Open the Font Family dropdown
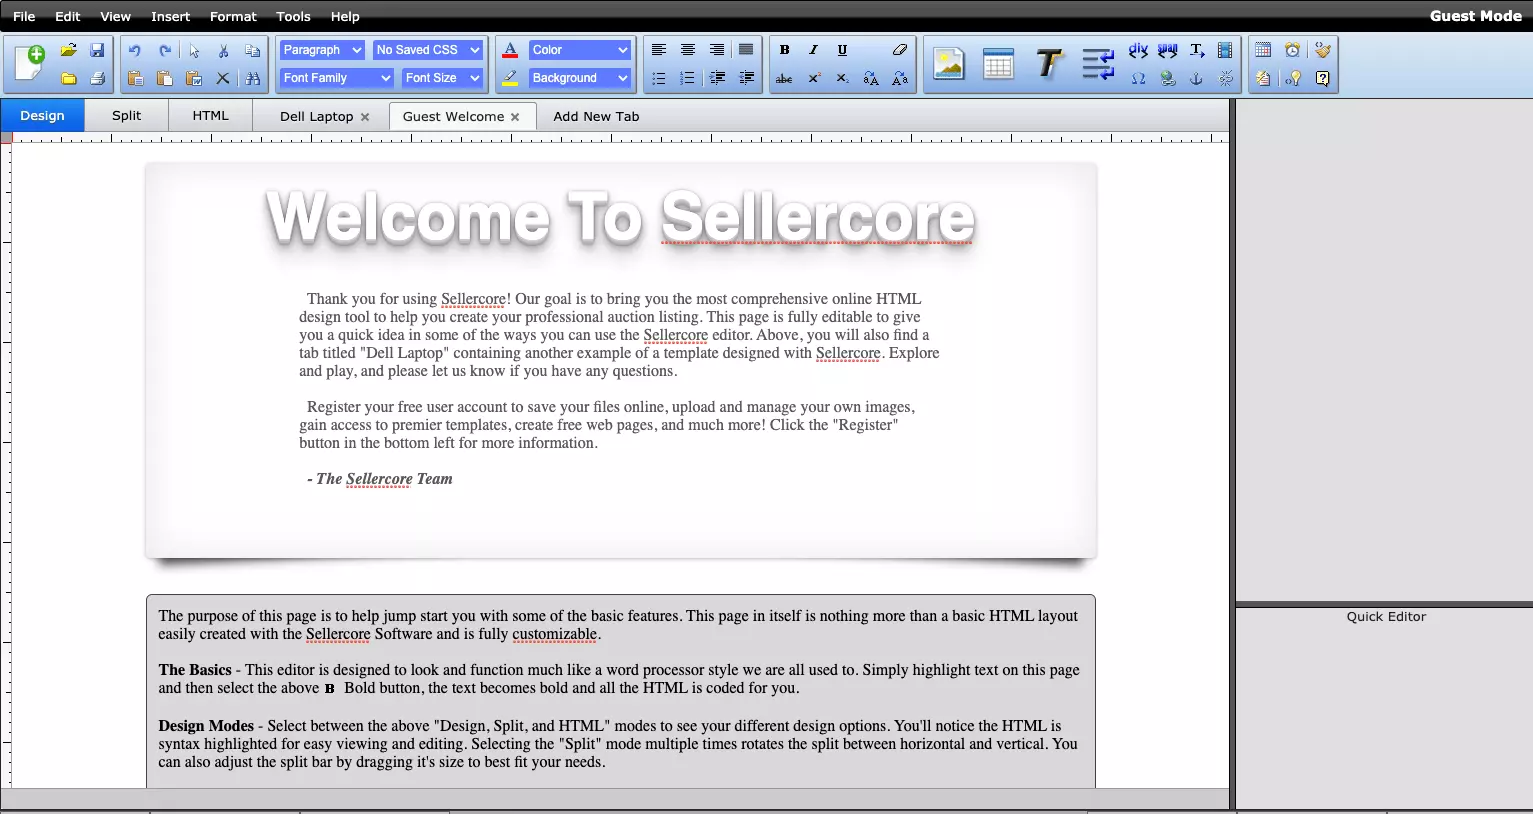This screenshot has width=1533, height=814. (x=336, y=78)
